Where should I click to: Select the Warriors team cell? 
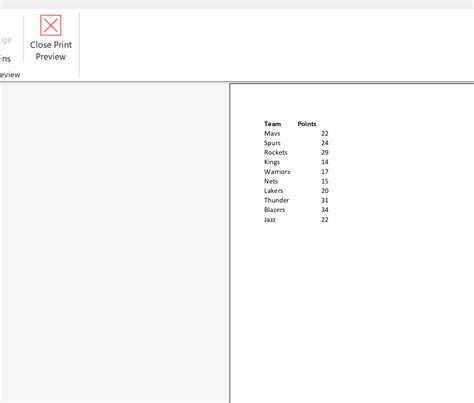point(277,172)
